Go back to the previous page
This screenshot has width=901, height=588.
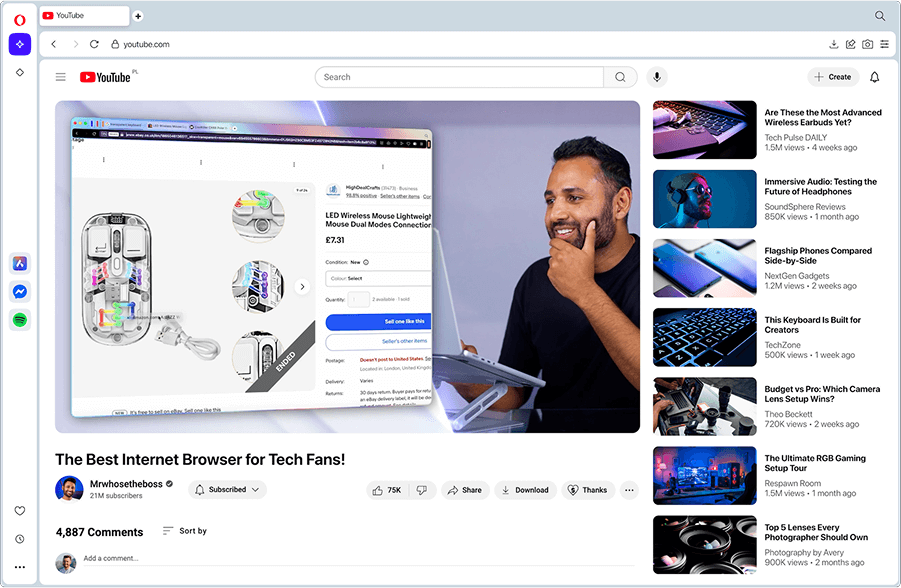pos(53,44)
